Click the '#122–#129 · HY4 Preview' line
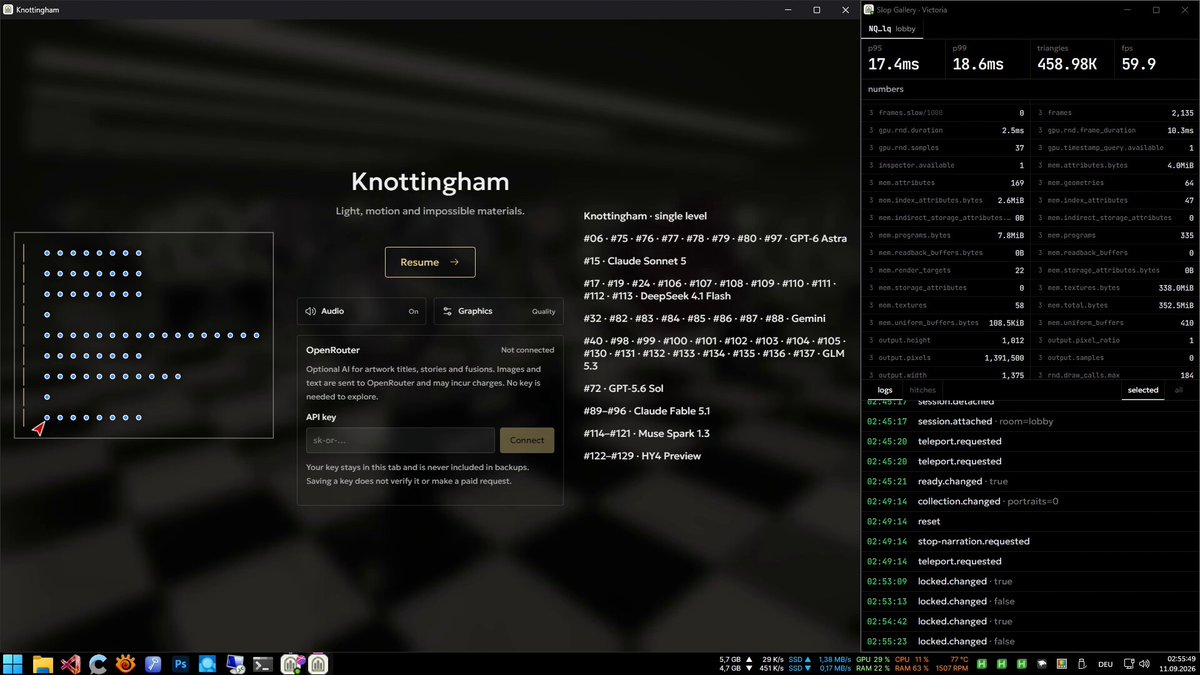 642,456
